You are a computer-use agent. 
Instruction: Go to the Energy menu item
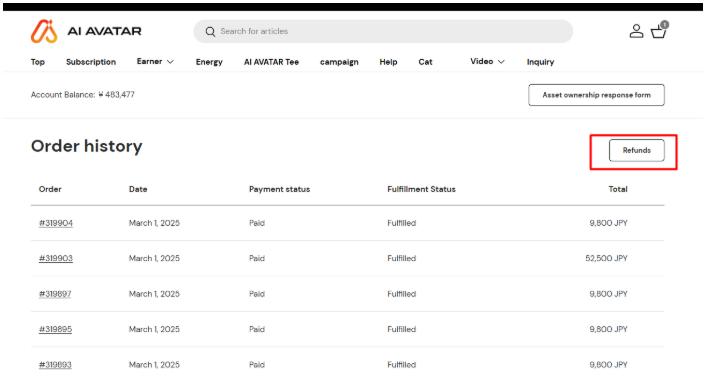(x=209, y=62)
